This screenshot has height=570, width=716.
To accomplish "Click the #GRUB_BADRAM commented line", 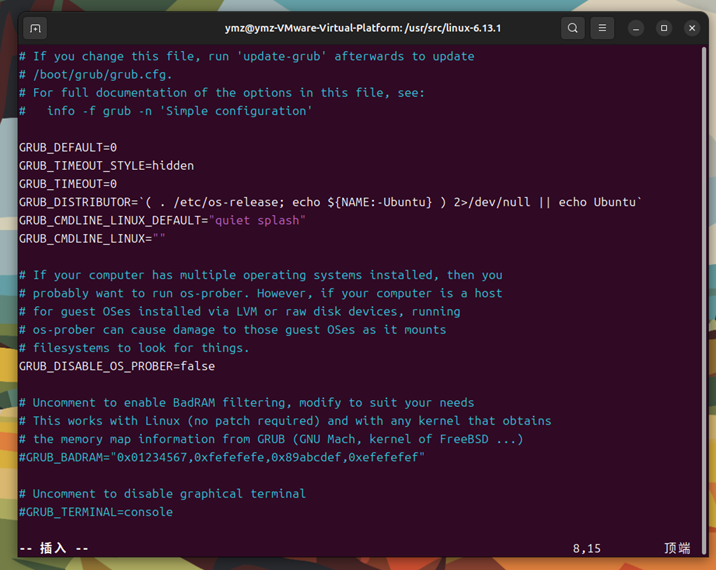I will click(x=222, y=458).
